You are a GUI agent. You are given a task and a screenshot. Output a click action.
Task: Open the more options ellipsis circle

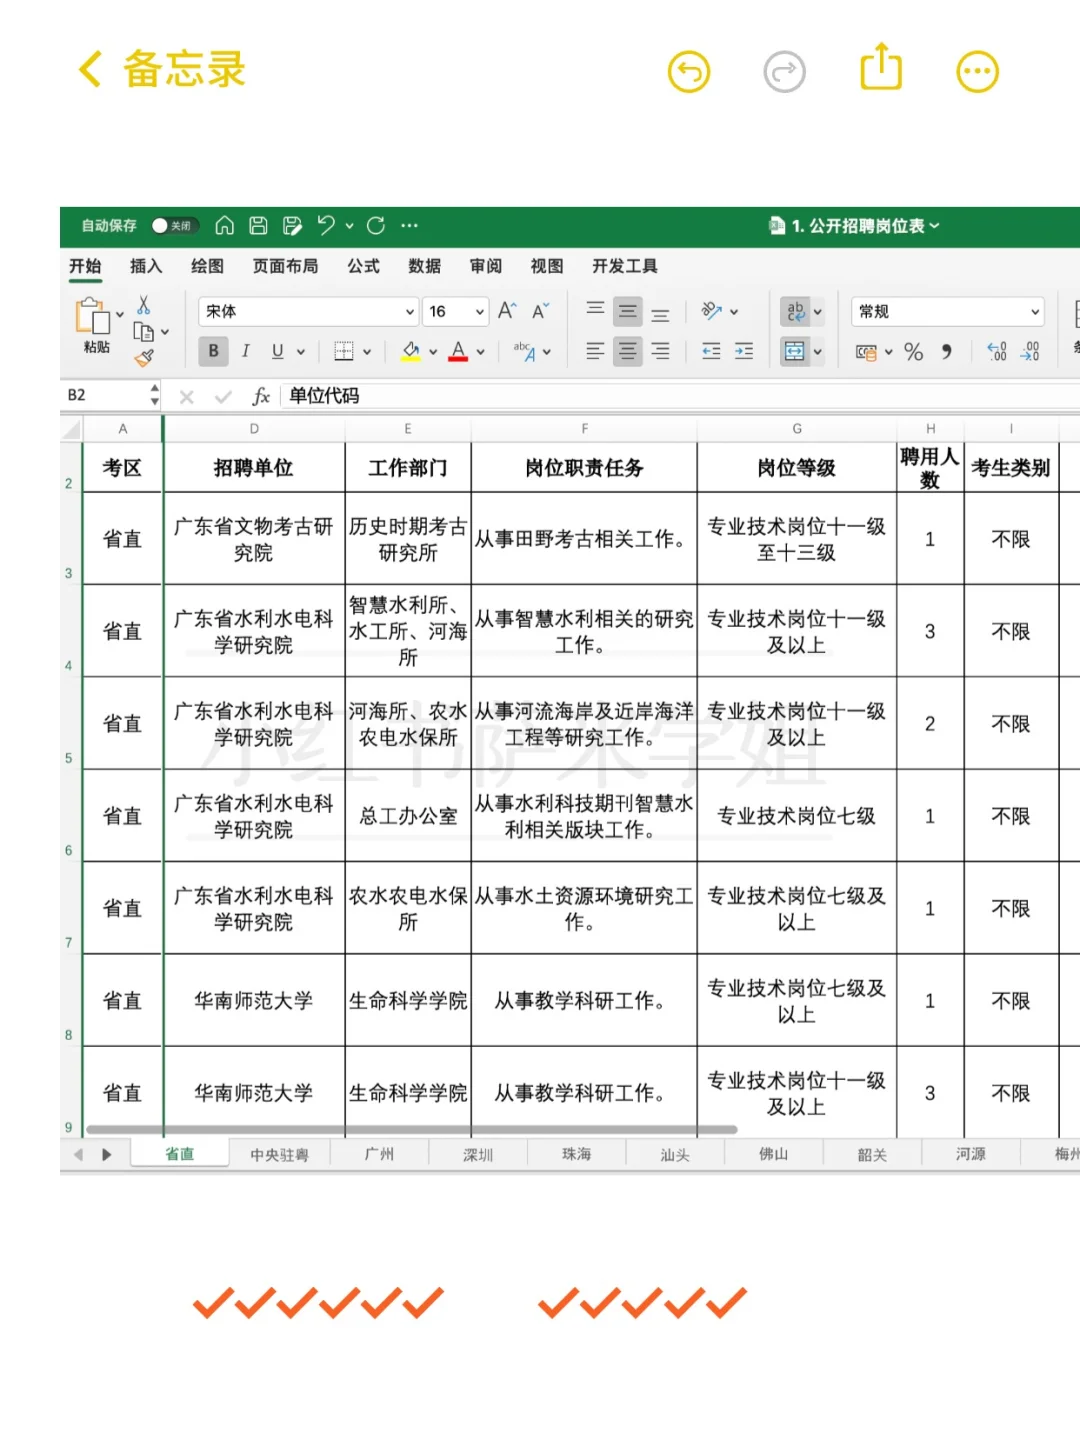pyautogui.click(x=978, y=72)
